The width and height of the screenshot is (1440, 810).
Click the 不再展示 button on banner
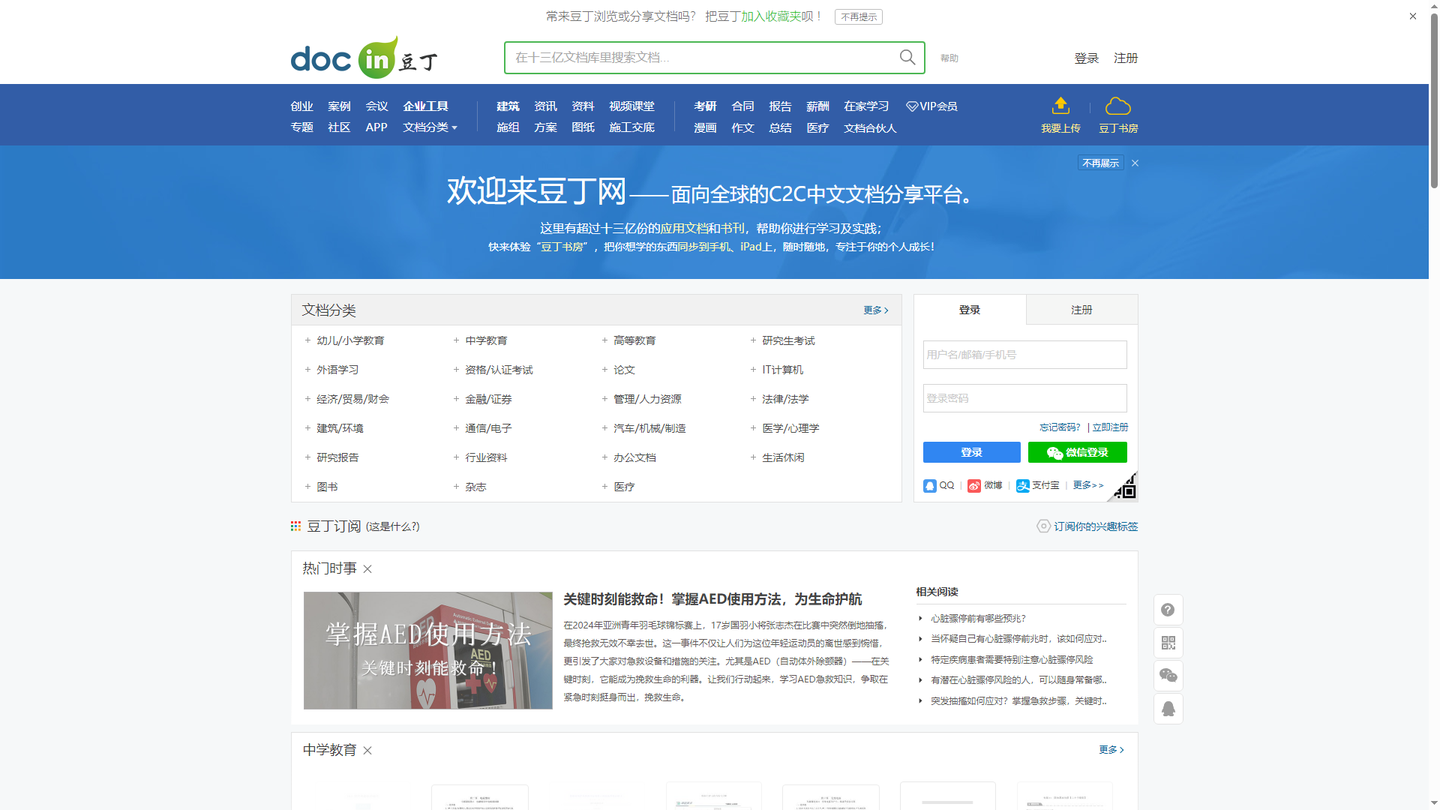1100,163
